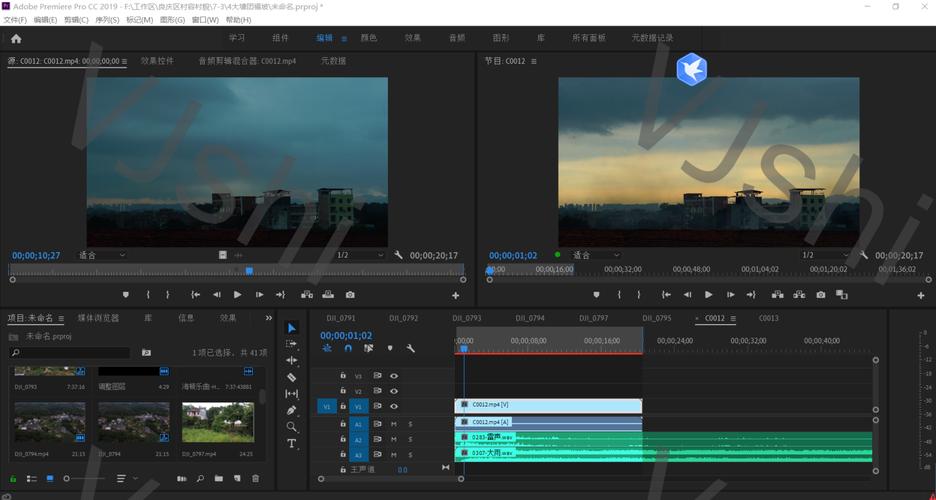Image resolution: width=936 pixels, height=500 pixels.
Task: Open Sort Icons menu in Project panel
Action: pyautogui.click(x=125, y=479)
